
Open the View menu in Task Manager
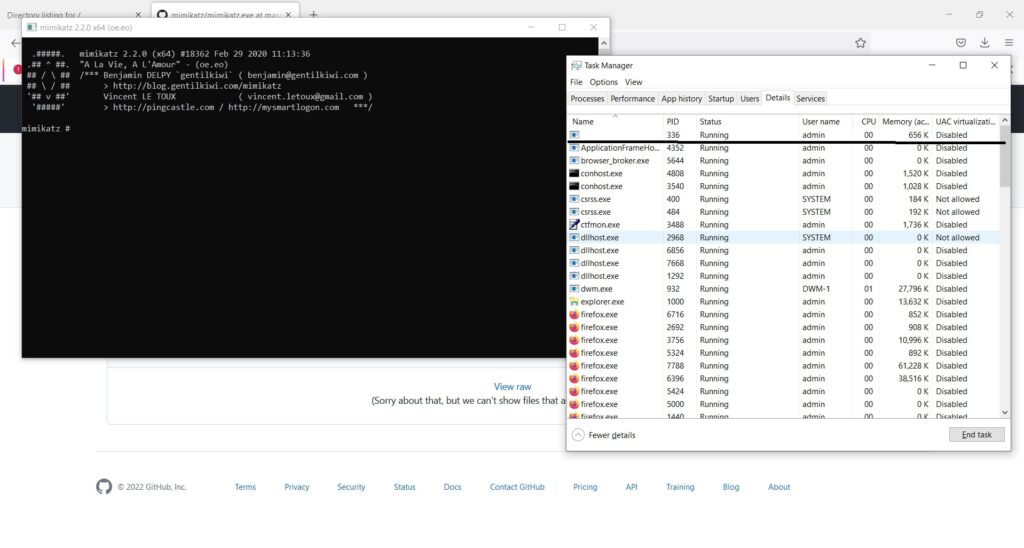(633, 82)
